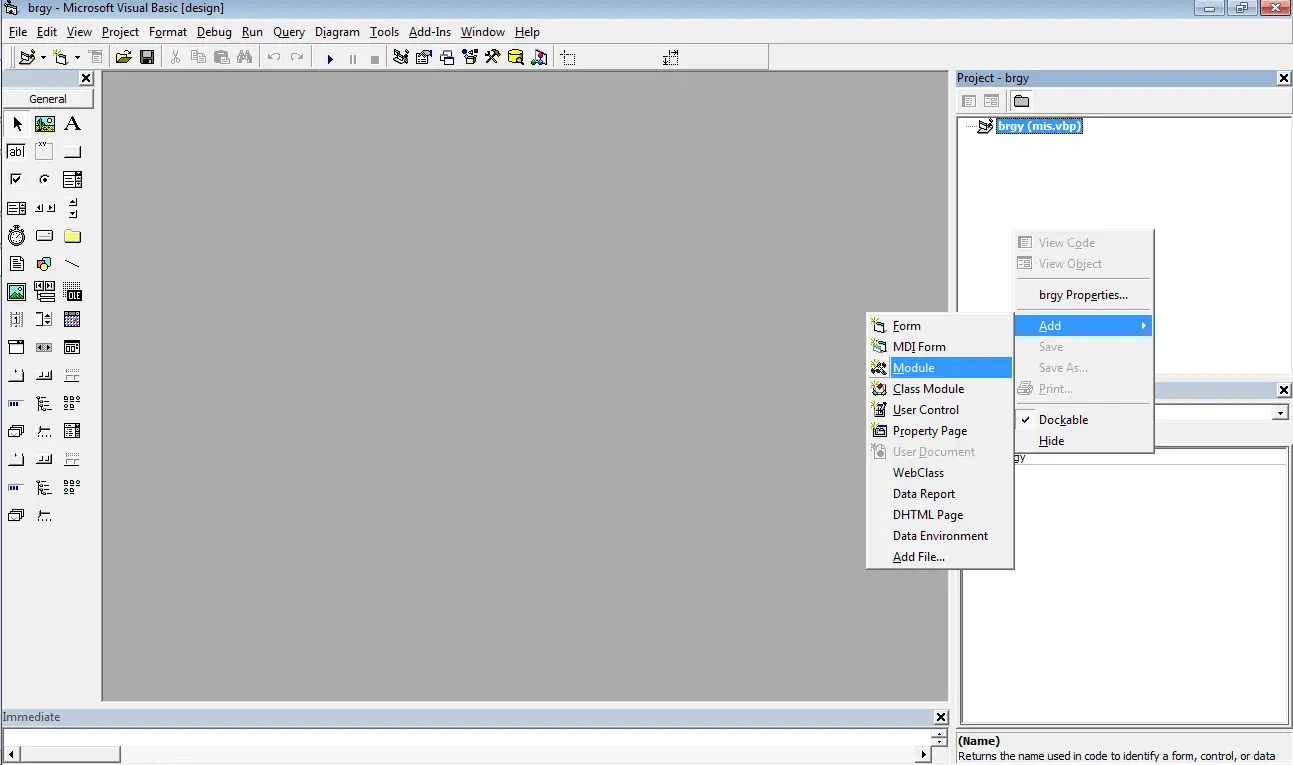
Task: Select the Timer control tool
Action: (x=17, y=236)
